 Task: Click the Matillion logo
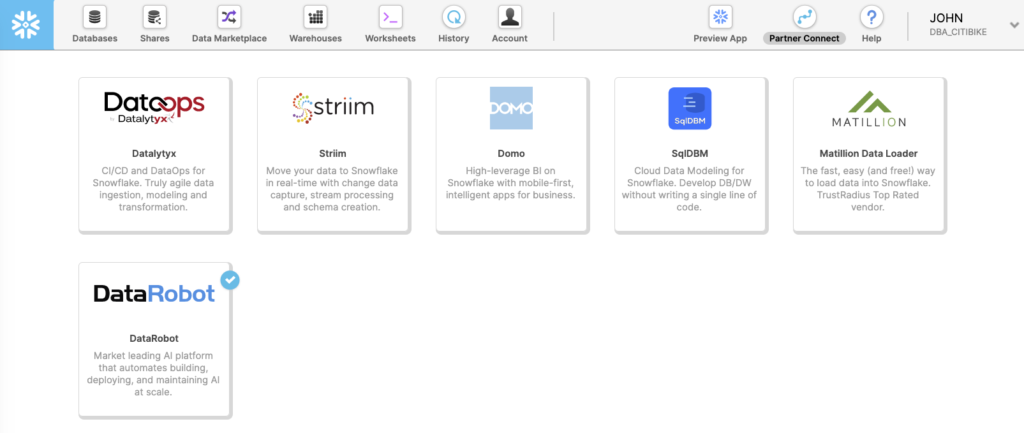[x=869, y=108]
